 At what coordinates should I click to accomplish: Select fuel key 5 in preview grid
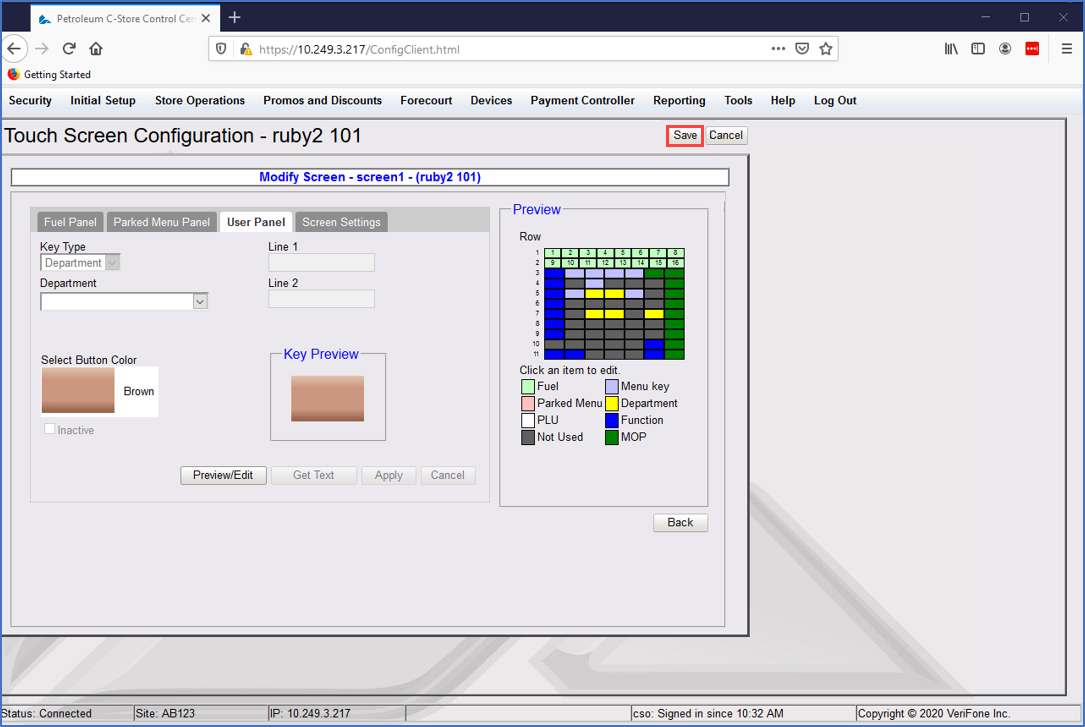(x=623, y=253)
